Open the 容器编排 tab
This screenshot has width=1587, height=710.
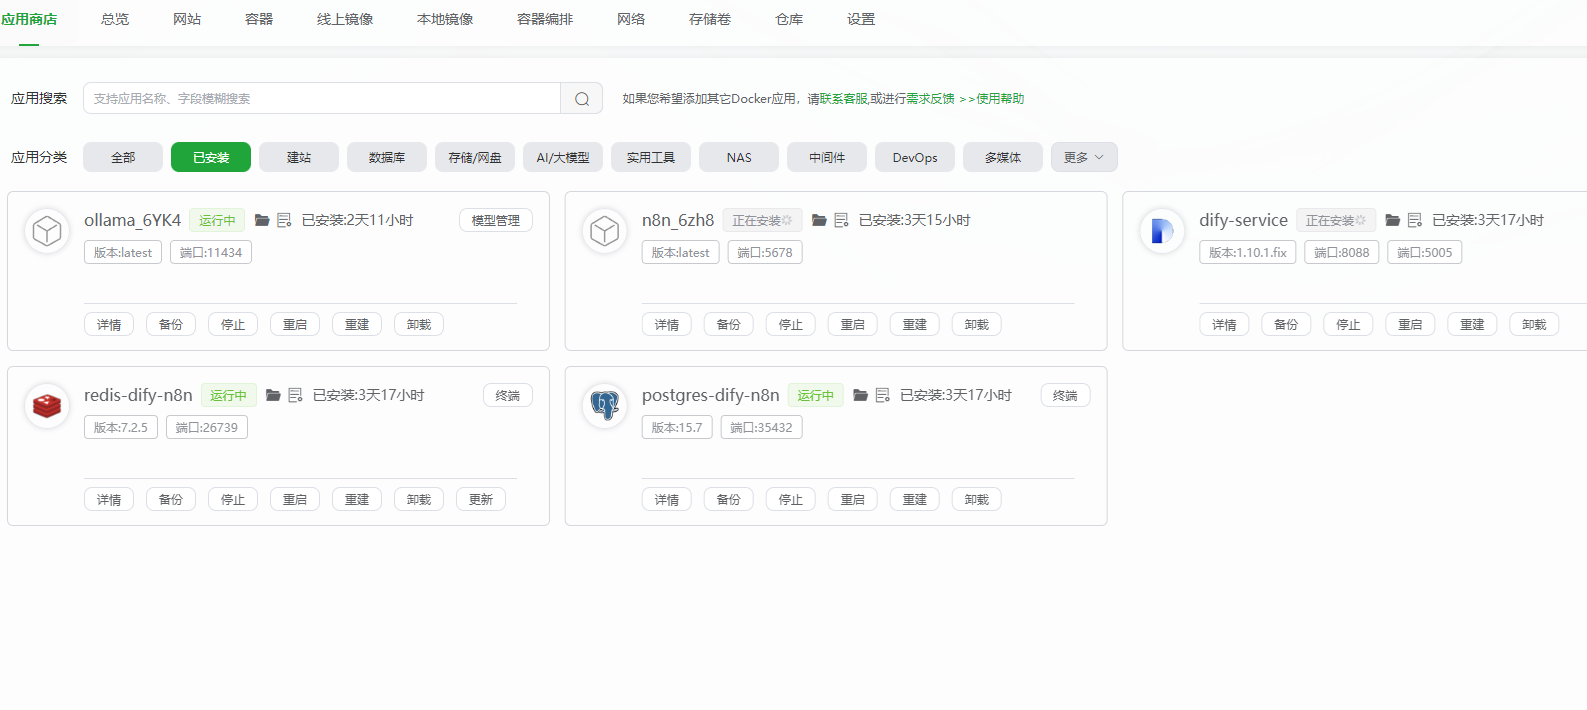pyautogui.click(x=545, y=19)
